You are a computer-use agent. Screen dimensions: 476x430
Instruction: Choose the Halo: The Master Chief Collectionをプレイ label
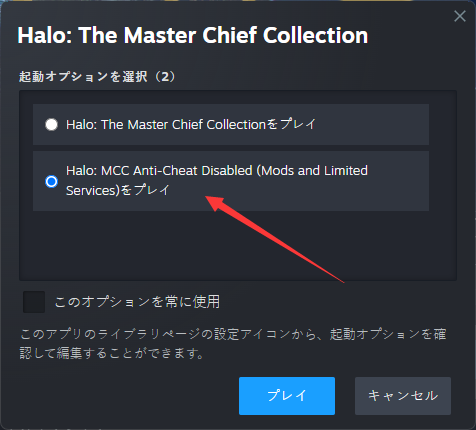coord(191,124)
